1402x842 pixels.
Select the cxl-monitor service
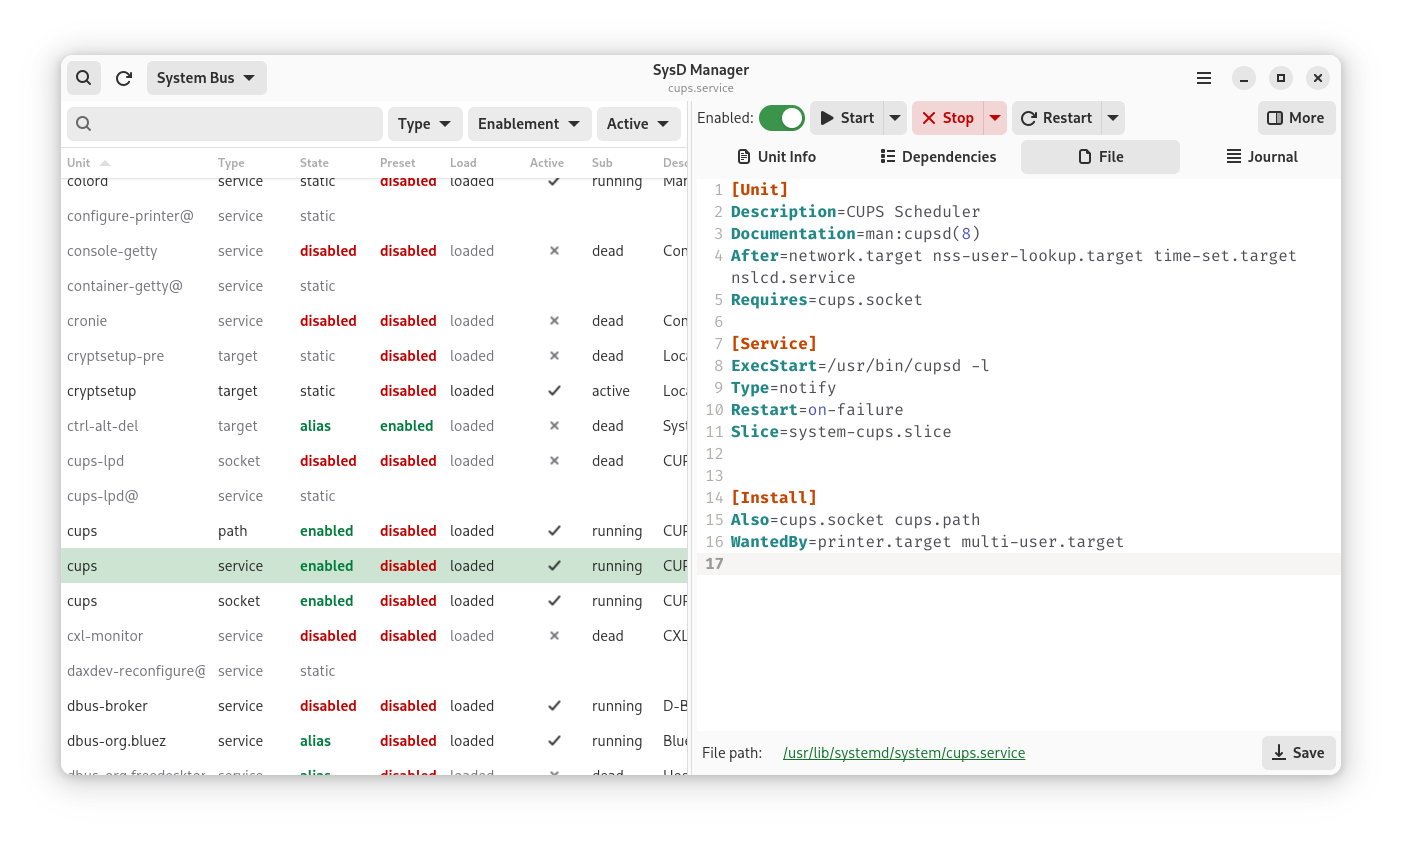[375, 636]
